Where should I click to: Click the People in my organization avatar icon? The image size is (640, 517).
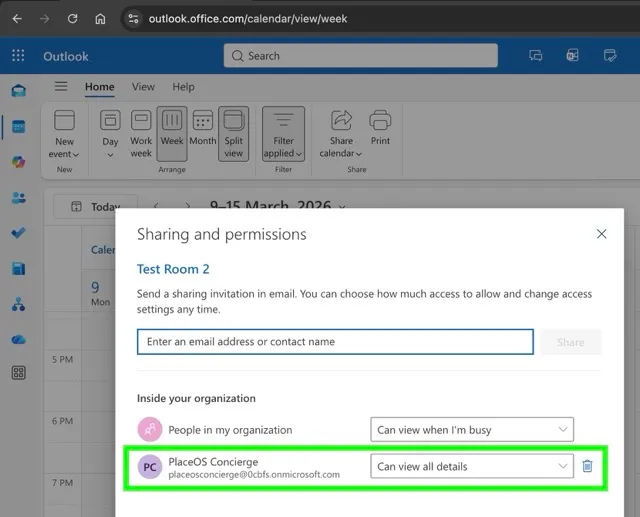(150, 429)
